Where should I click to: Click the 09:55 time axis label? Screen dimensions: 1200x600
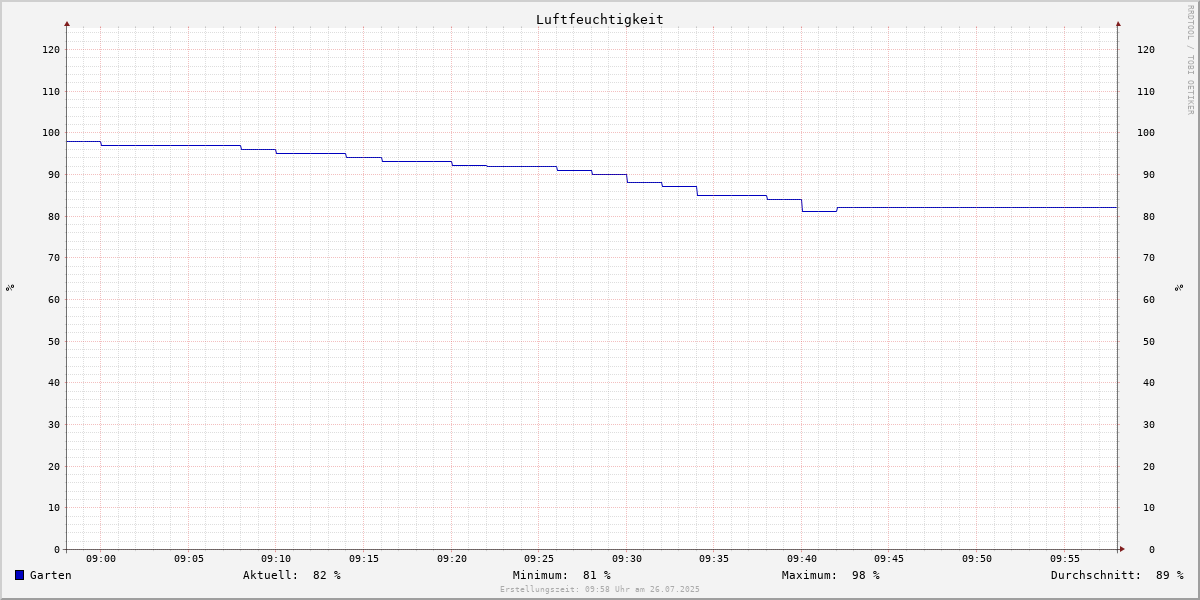(1065, 559)
